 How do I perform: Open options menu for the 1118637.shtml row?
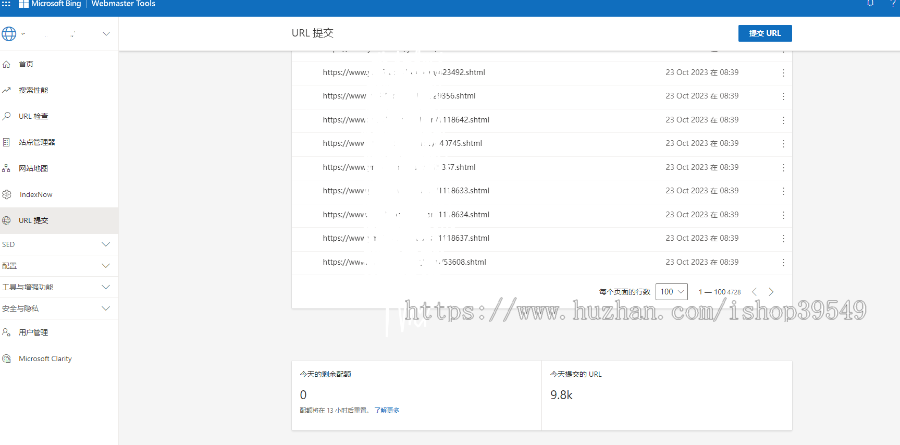pos(783,239)
